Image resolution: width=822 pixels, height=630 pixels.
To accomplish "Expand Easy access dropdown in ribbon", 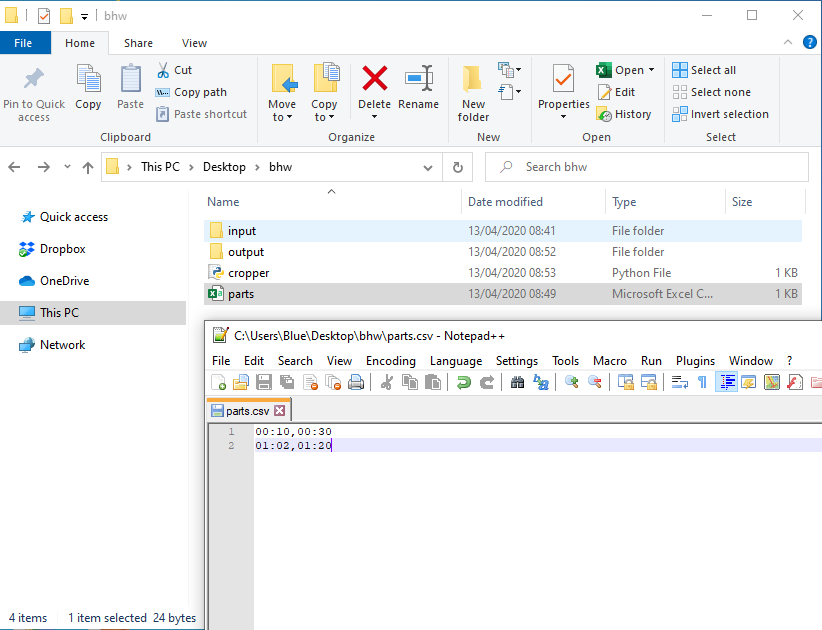I will [510, 92].
